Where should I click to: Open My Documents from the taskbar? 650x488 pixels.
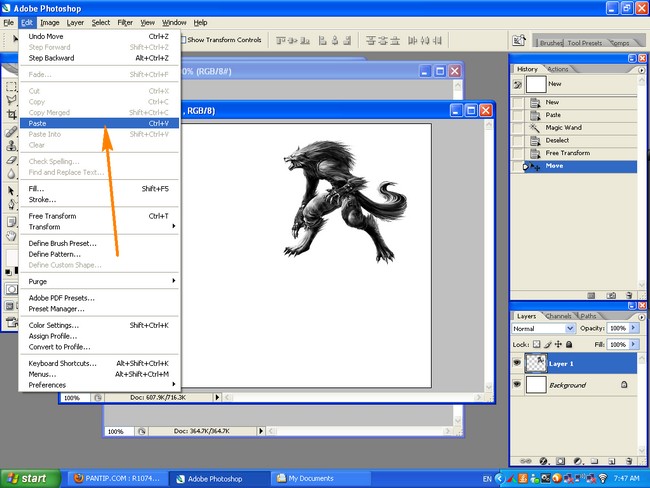click(x=321, y=478)
